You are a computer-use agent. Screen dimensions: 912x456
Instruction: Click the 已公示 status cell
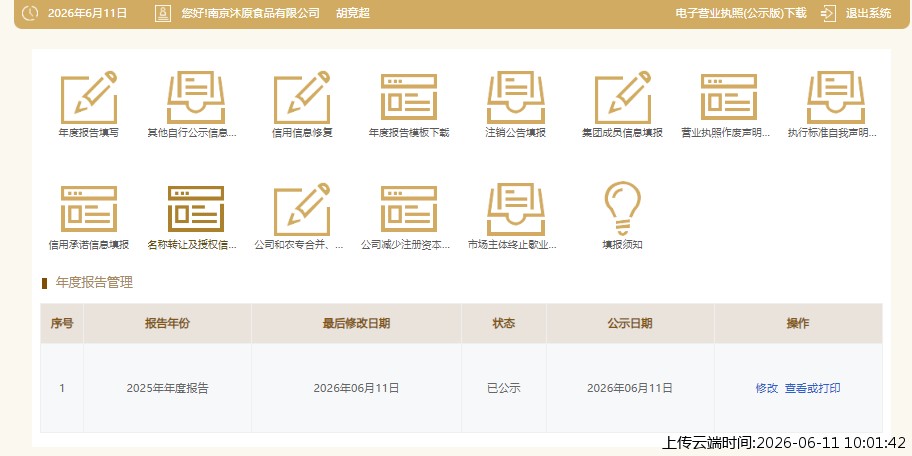[504, 389]
